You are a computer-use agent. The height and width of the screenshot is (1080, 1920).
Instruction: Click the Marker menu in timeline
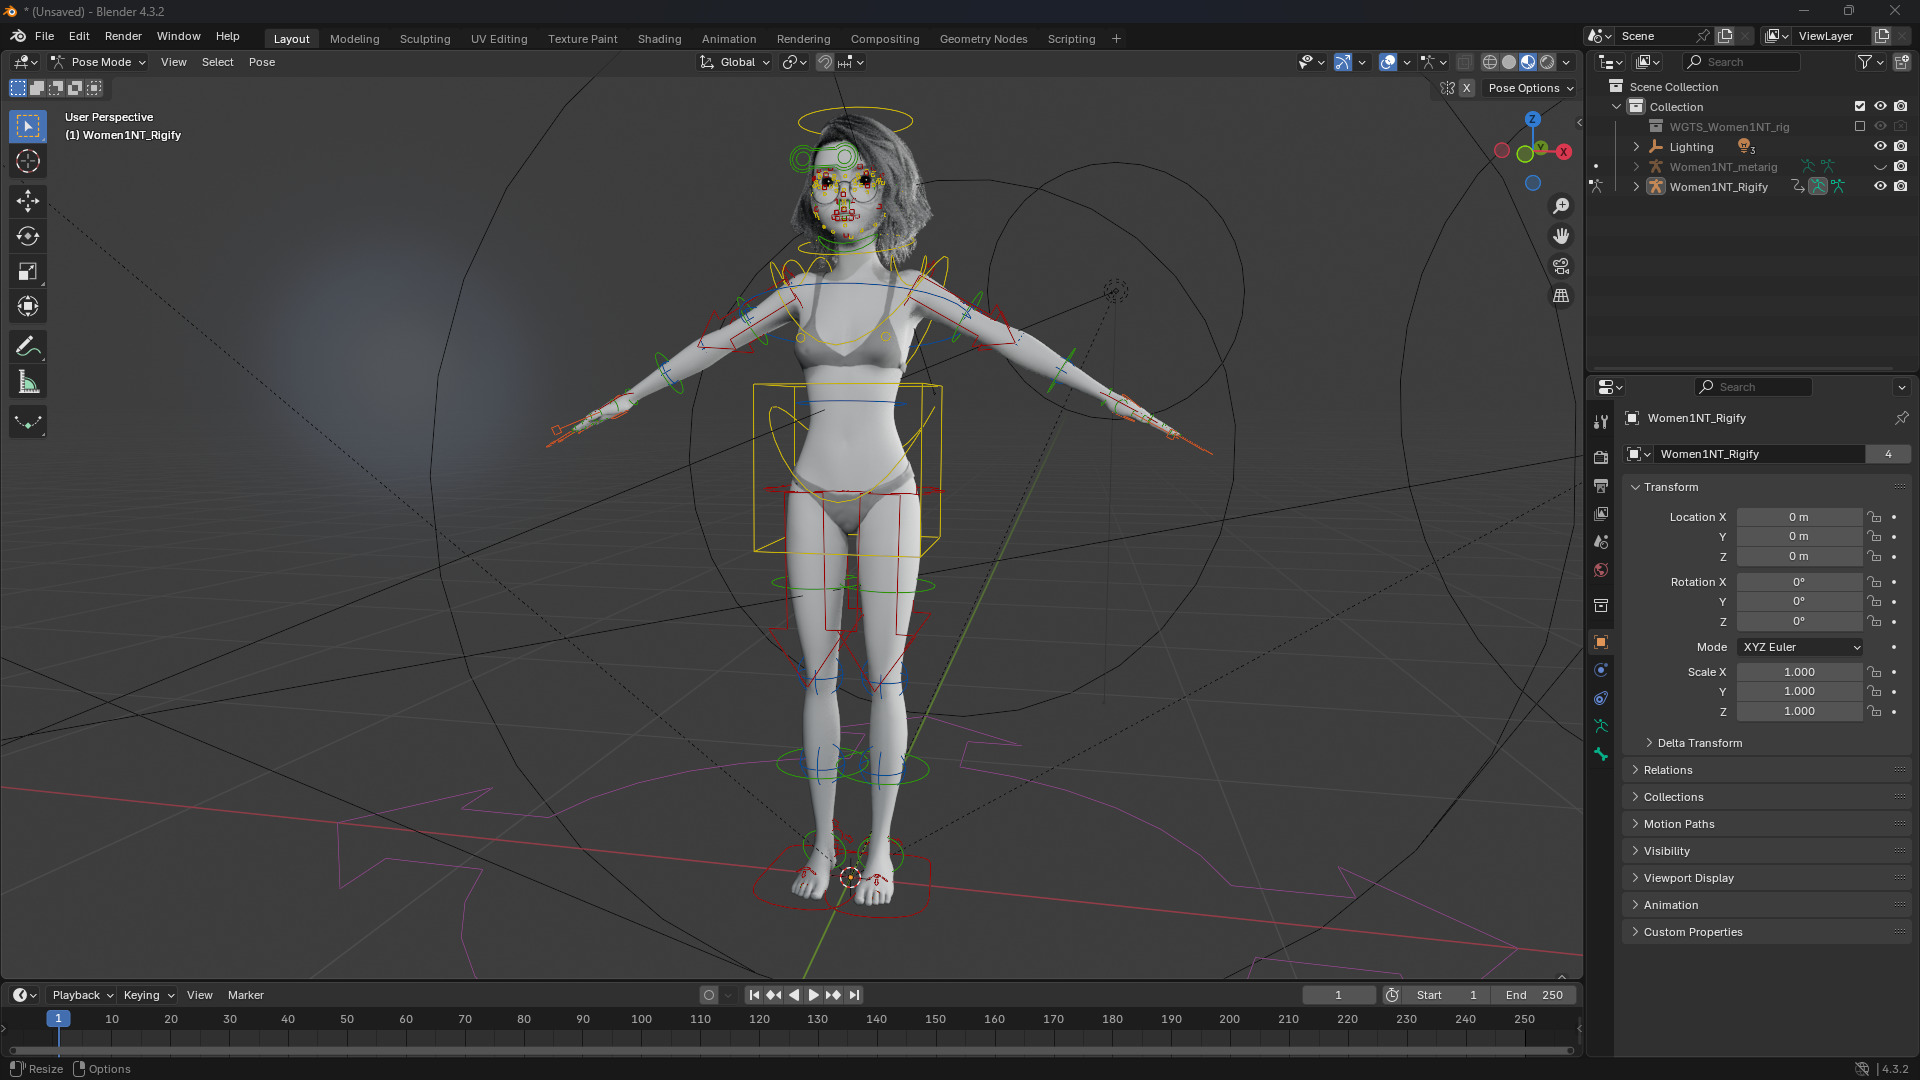pyautogui.click(x=246, y=995)
